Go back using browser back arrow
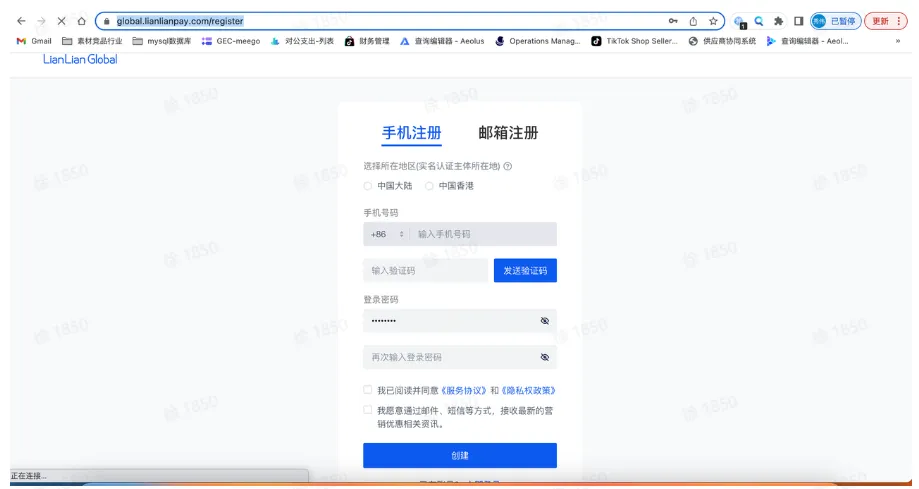Screen dimensions: 919x489 21,21
